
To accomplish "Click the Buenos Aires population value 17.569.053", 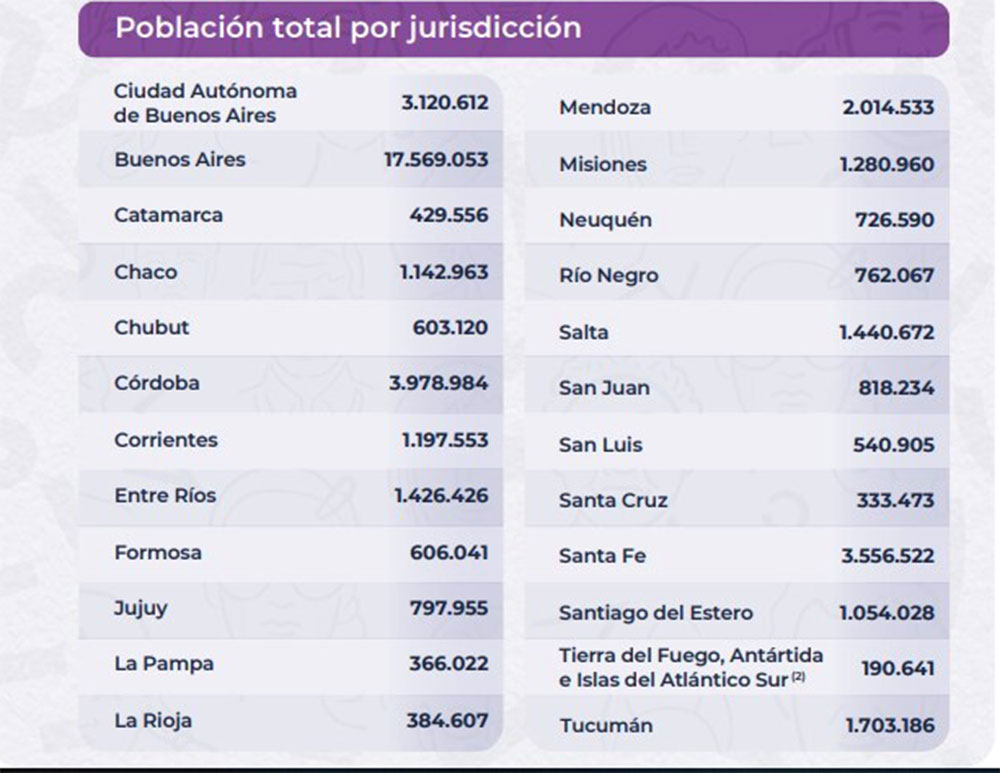I will (x=436, y=159).
